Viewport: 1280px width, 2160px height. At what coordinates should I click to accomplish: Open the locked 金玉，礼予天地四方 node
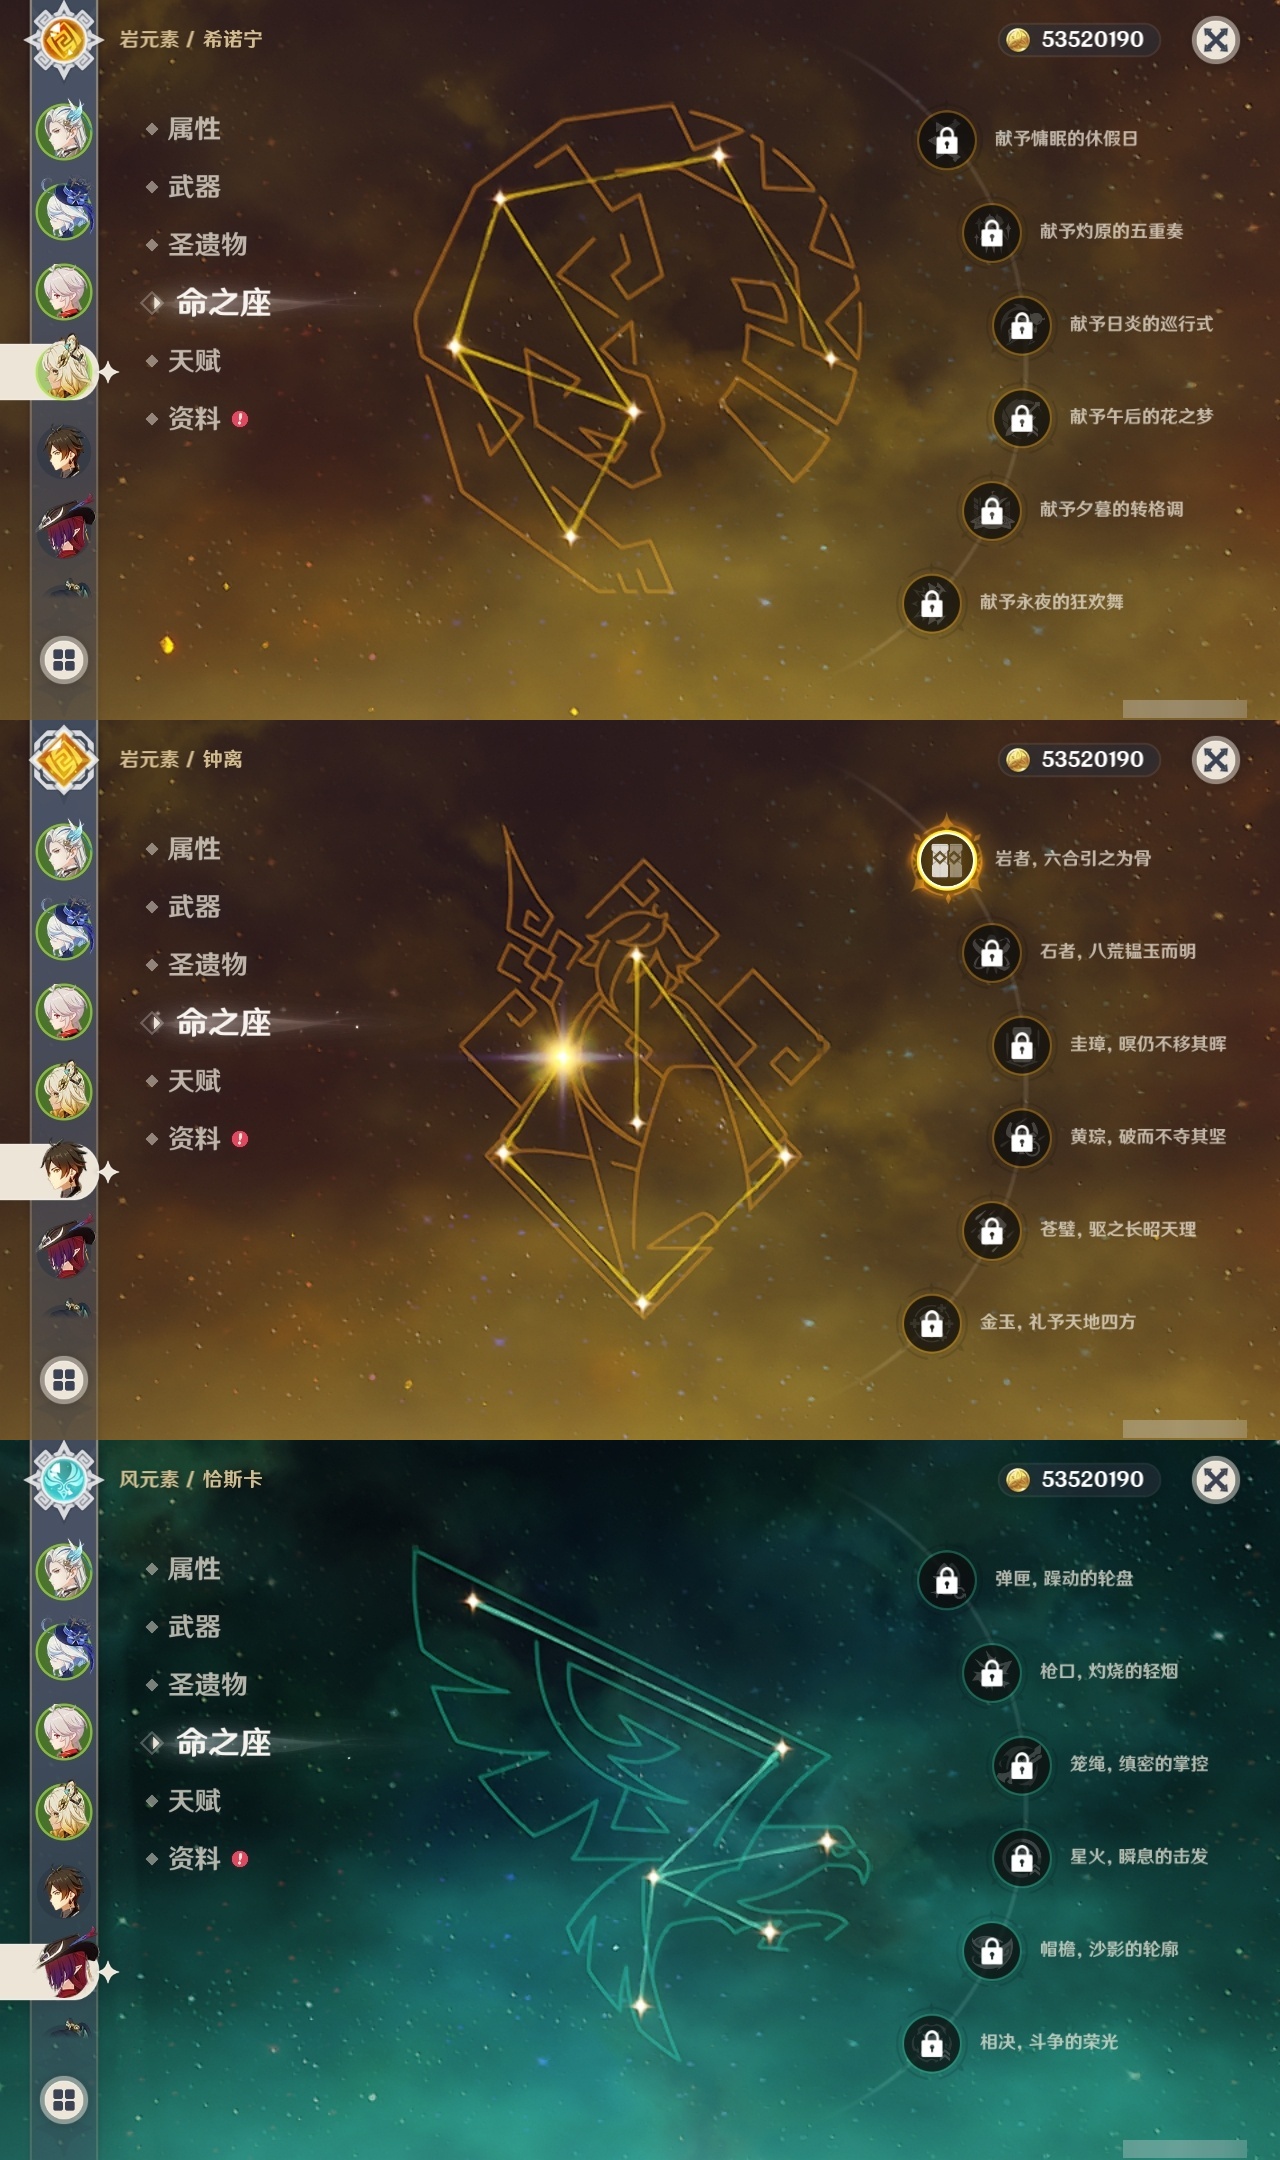pyautogui.click(x=931, y=1323)
